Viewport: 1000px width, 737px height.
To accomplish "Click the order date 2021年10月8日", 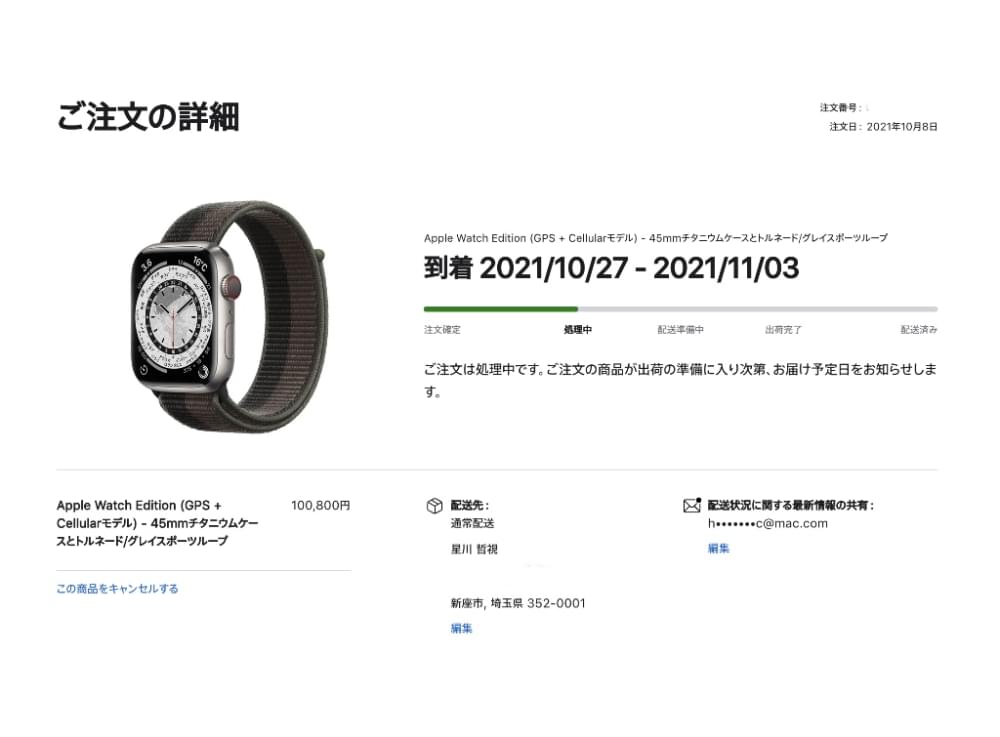I will pyautogui.click(x=902, y=127).
